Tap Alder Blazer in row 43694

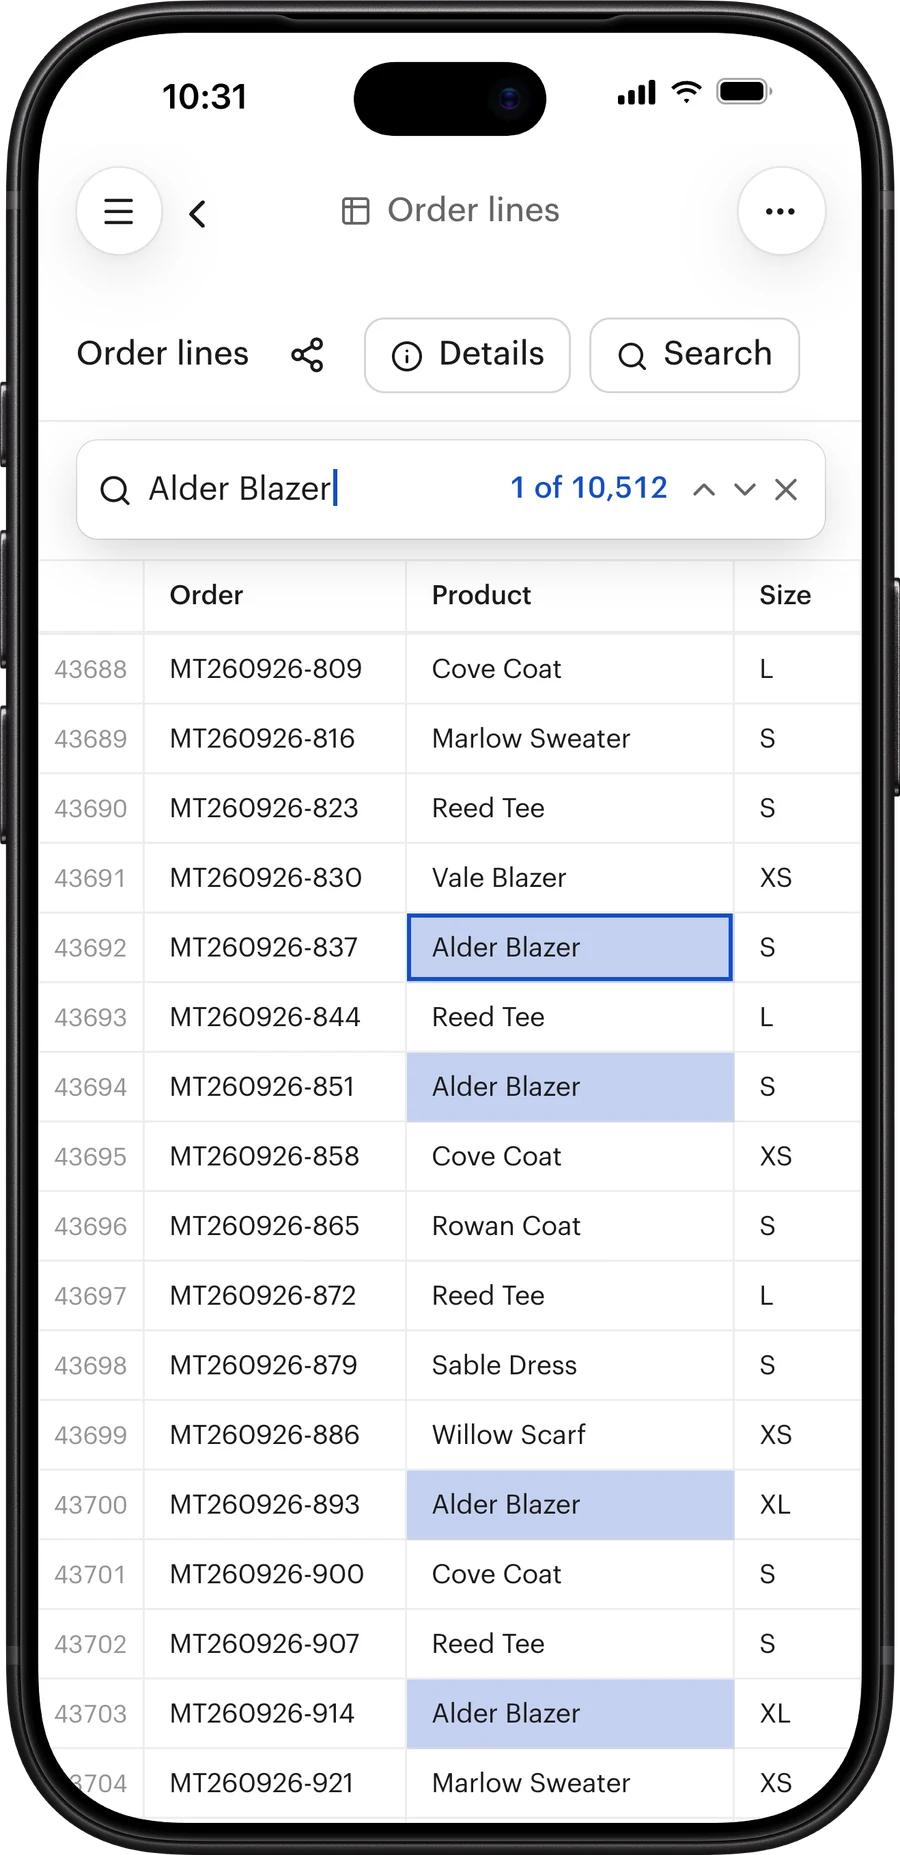570,1087
